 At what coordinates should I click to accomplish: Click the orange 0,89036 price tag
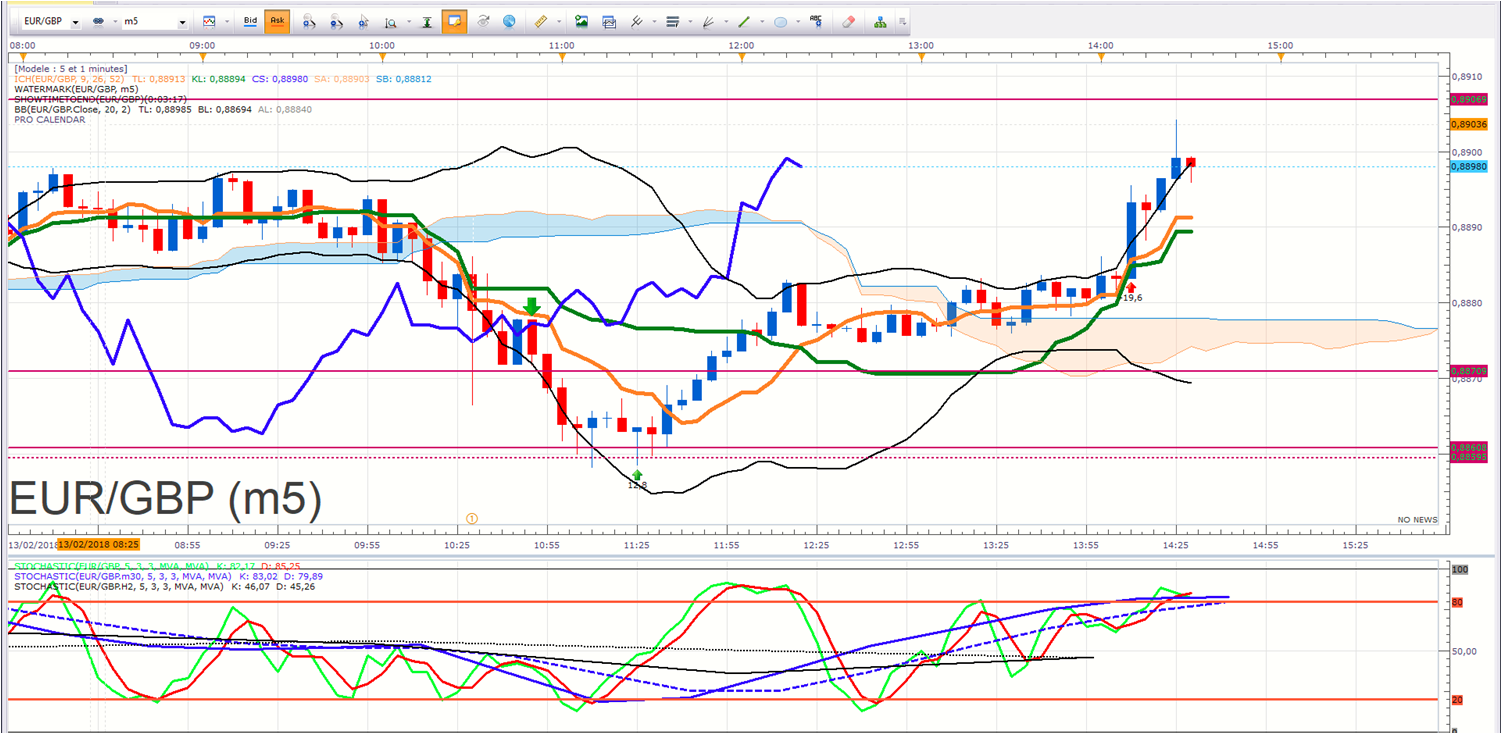(x=1468, y=124)
